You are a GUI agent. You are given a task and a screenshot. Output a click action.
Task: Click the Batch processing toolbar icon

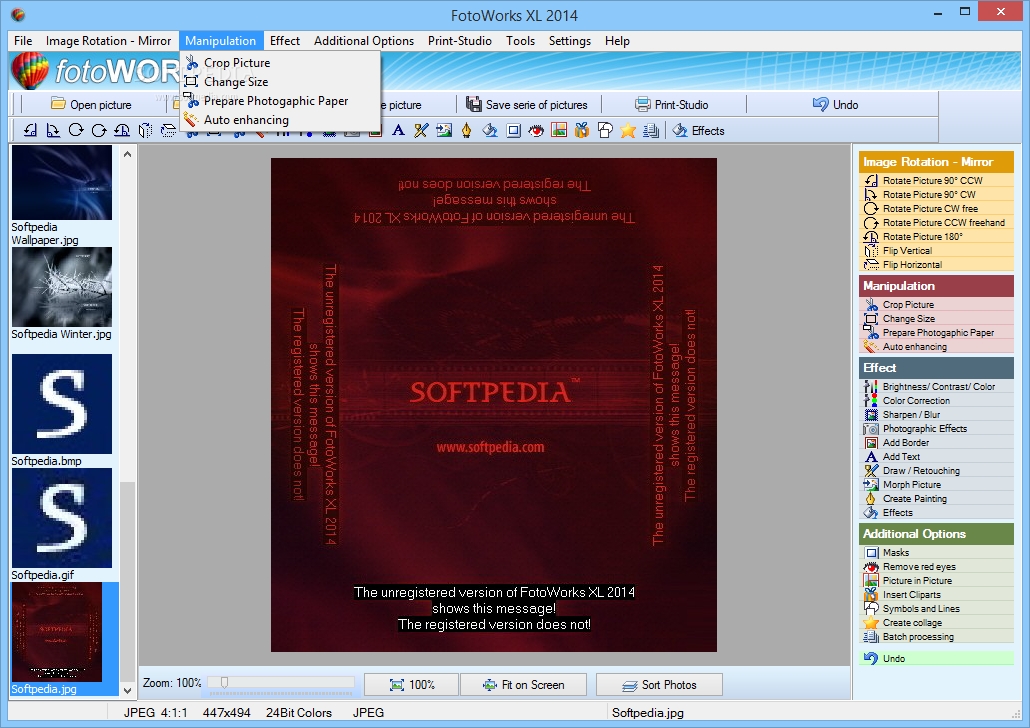pos(651,130)
